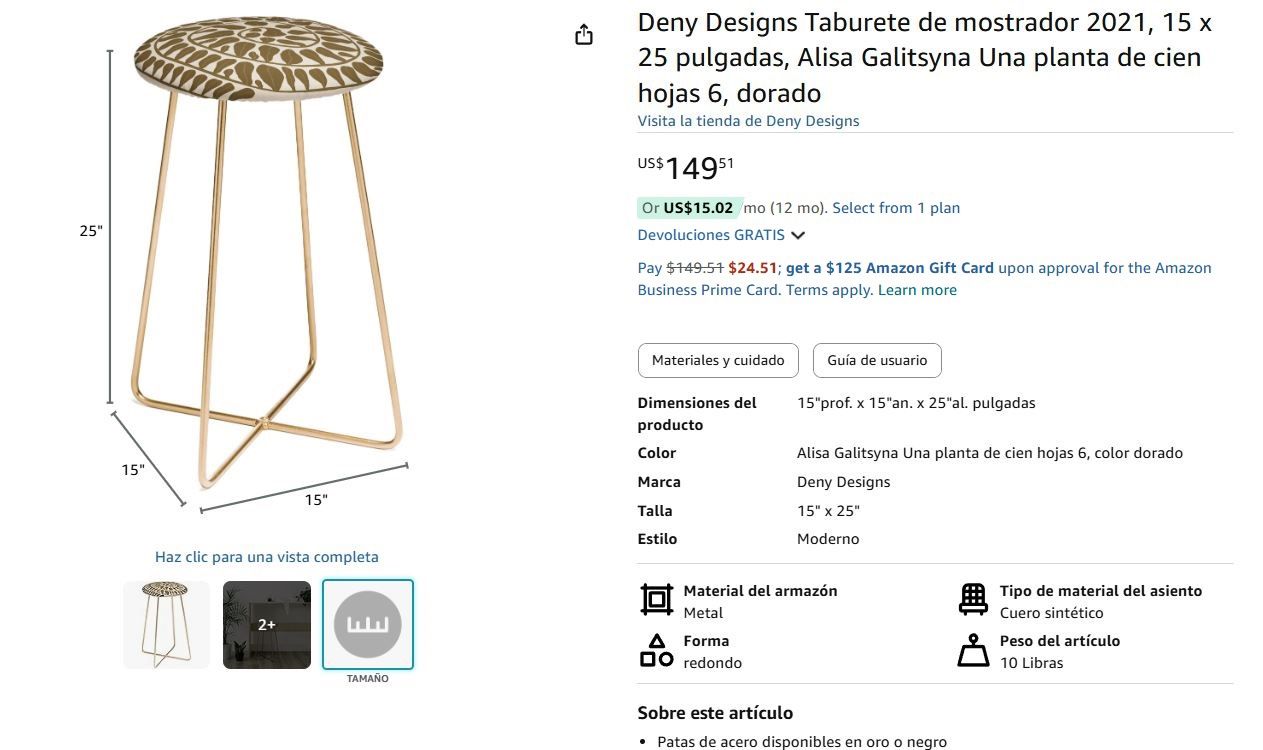The image size is (1263, 750).
Task: Select the frame material icon
Action: [656, 599]
